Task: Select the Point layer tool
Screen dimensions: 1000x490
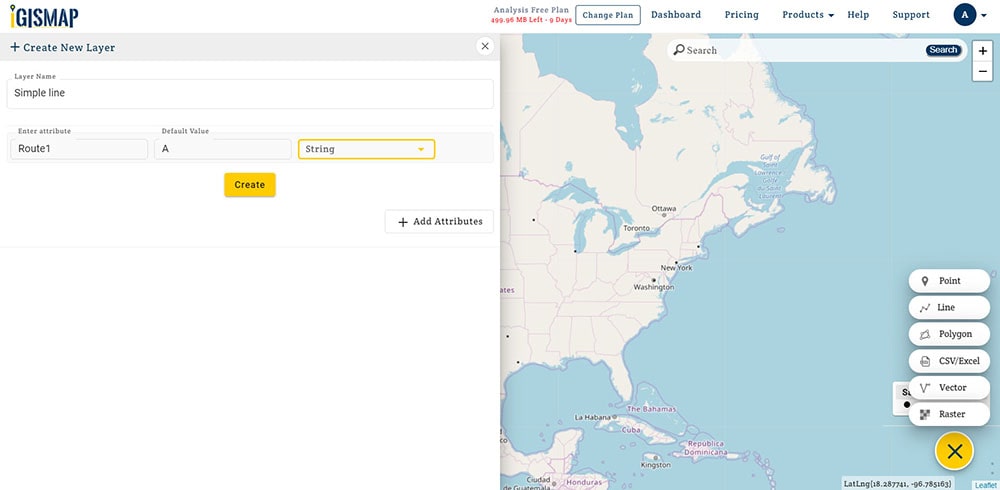Action: (949, 281)
